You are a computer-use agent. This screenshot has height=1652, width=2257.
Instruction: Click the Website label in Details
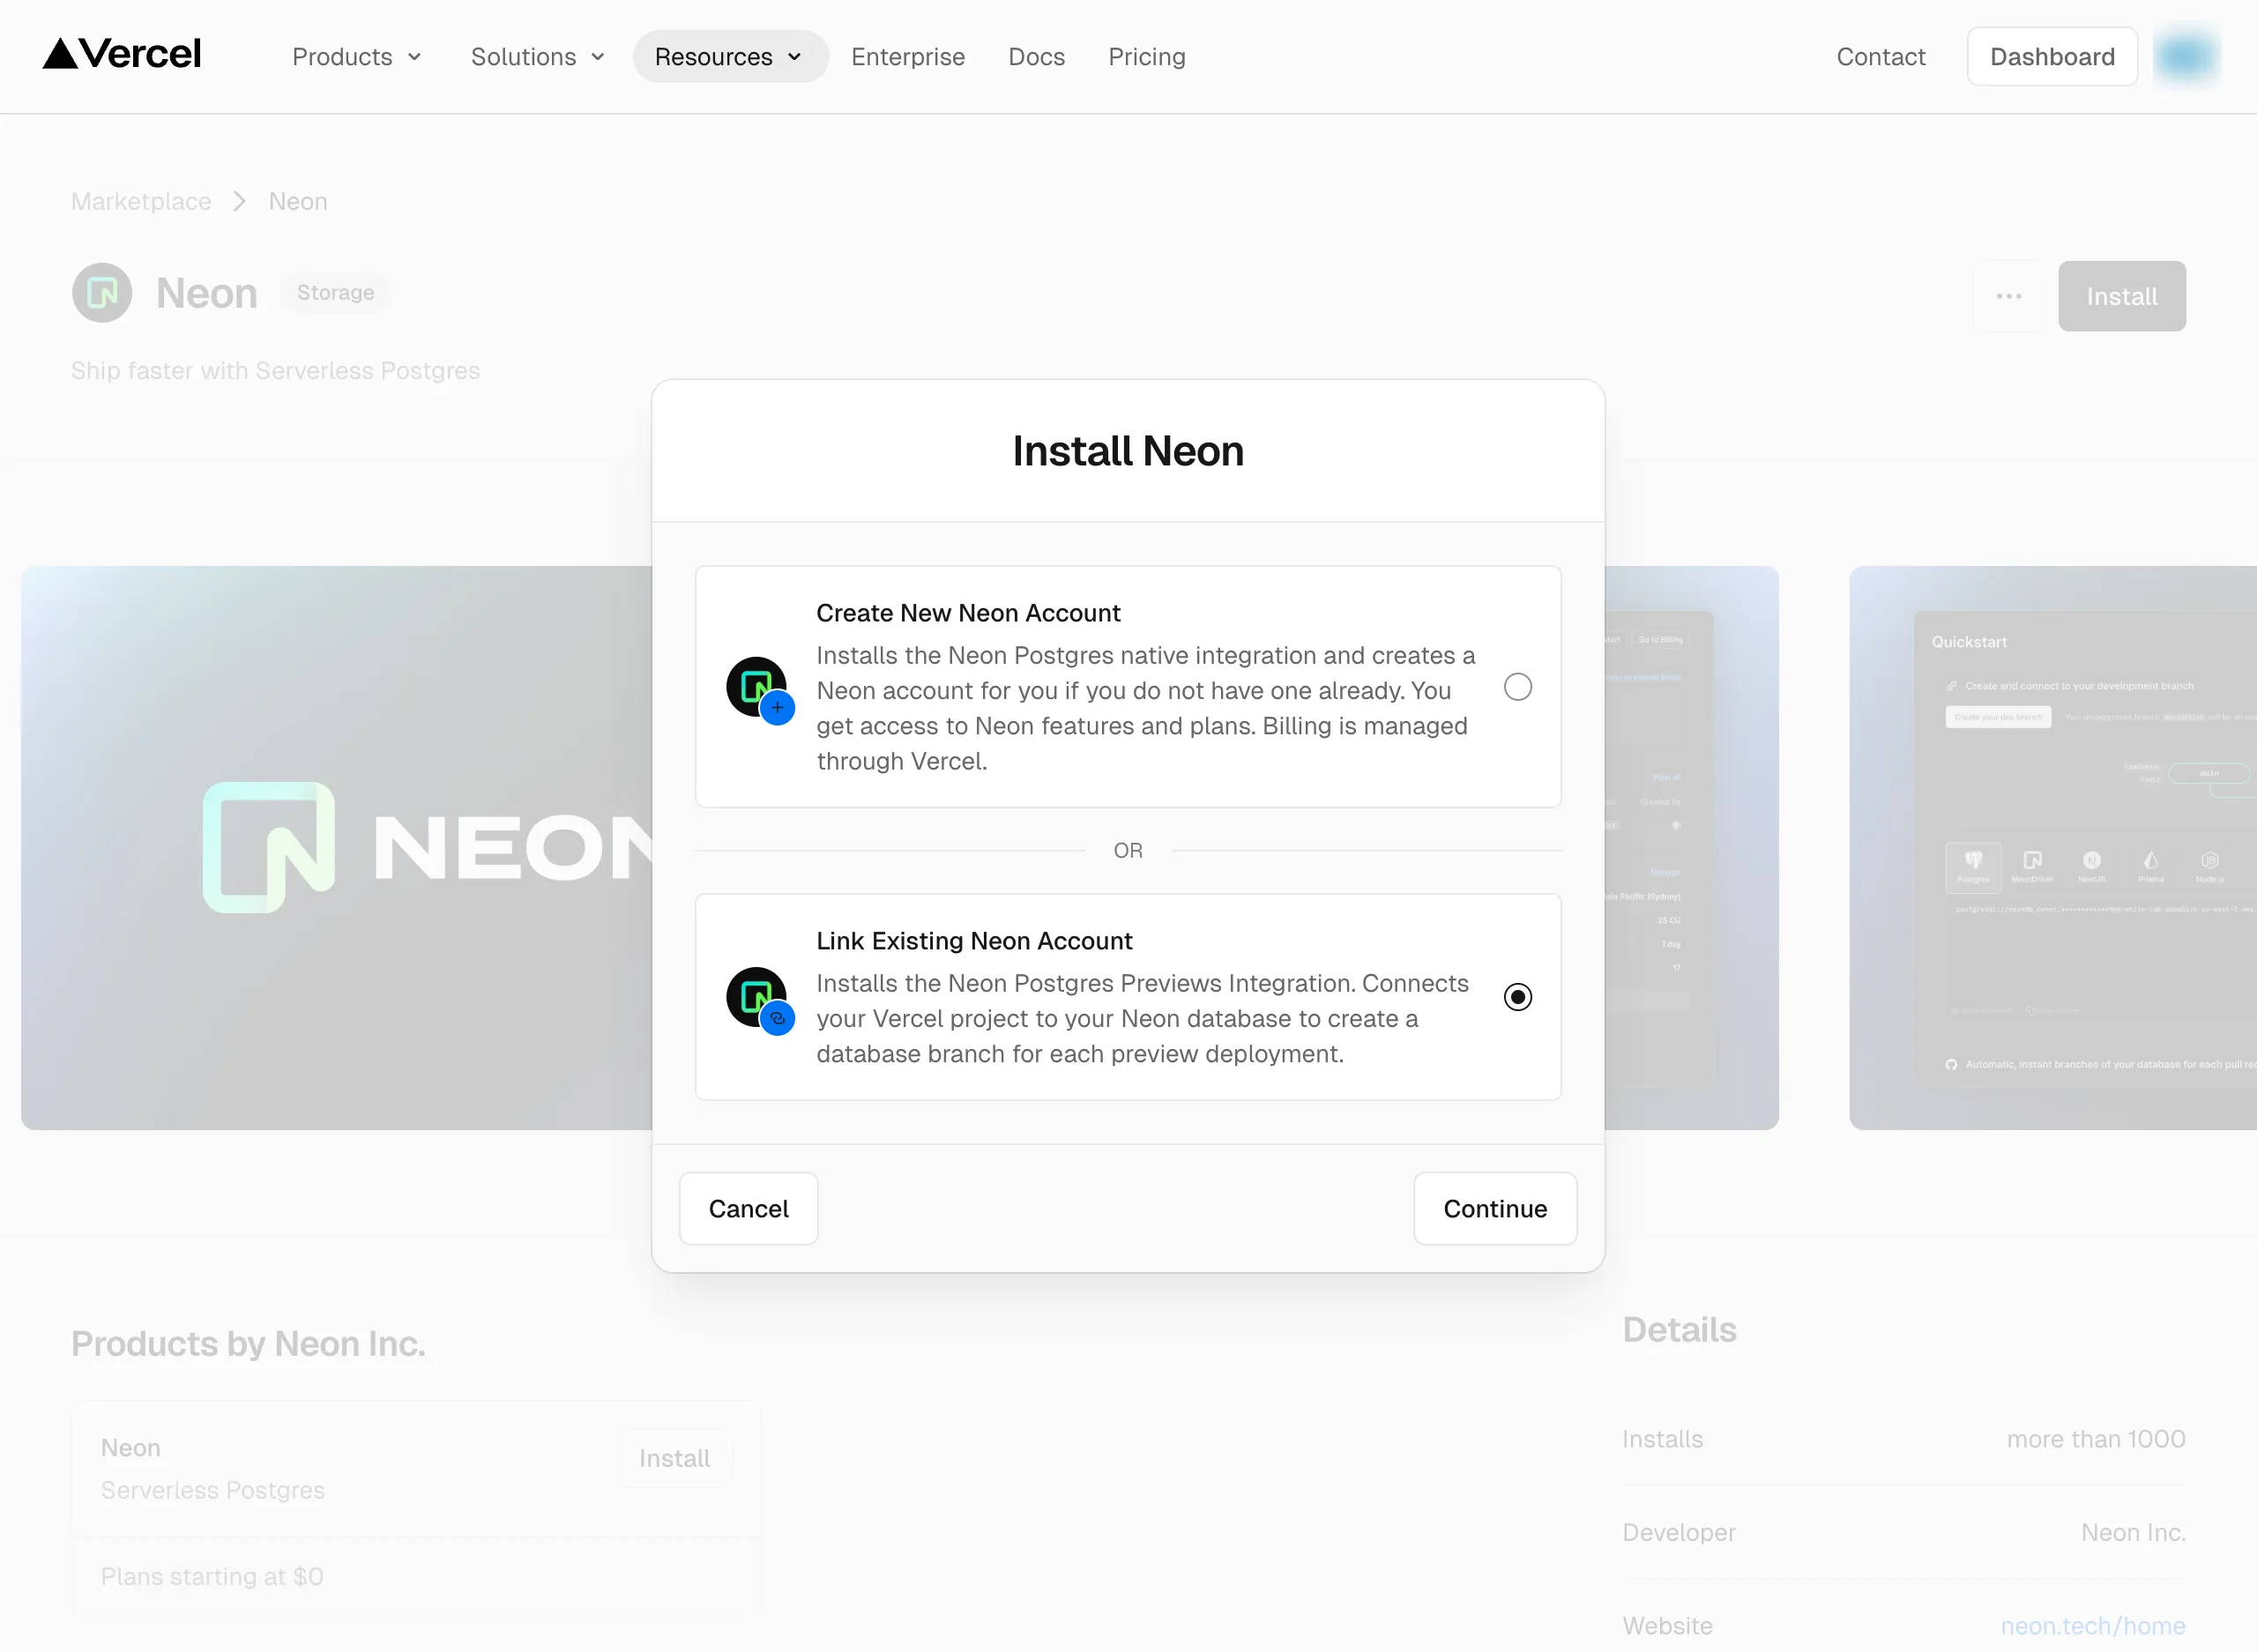click(1667, 1626)
